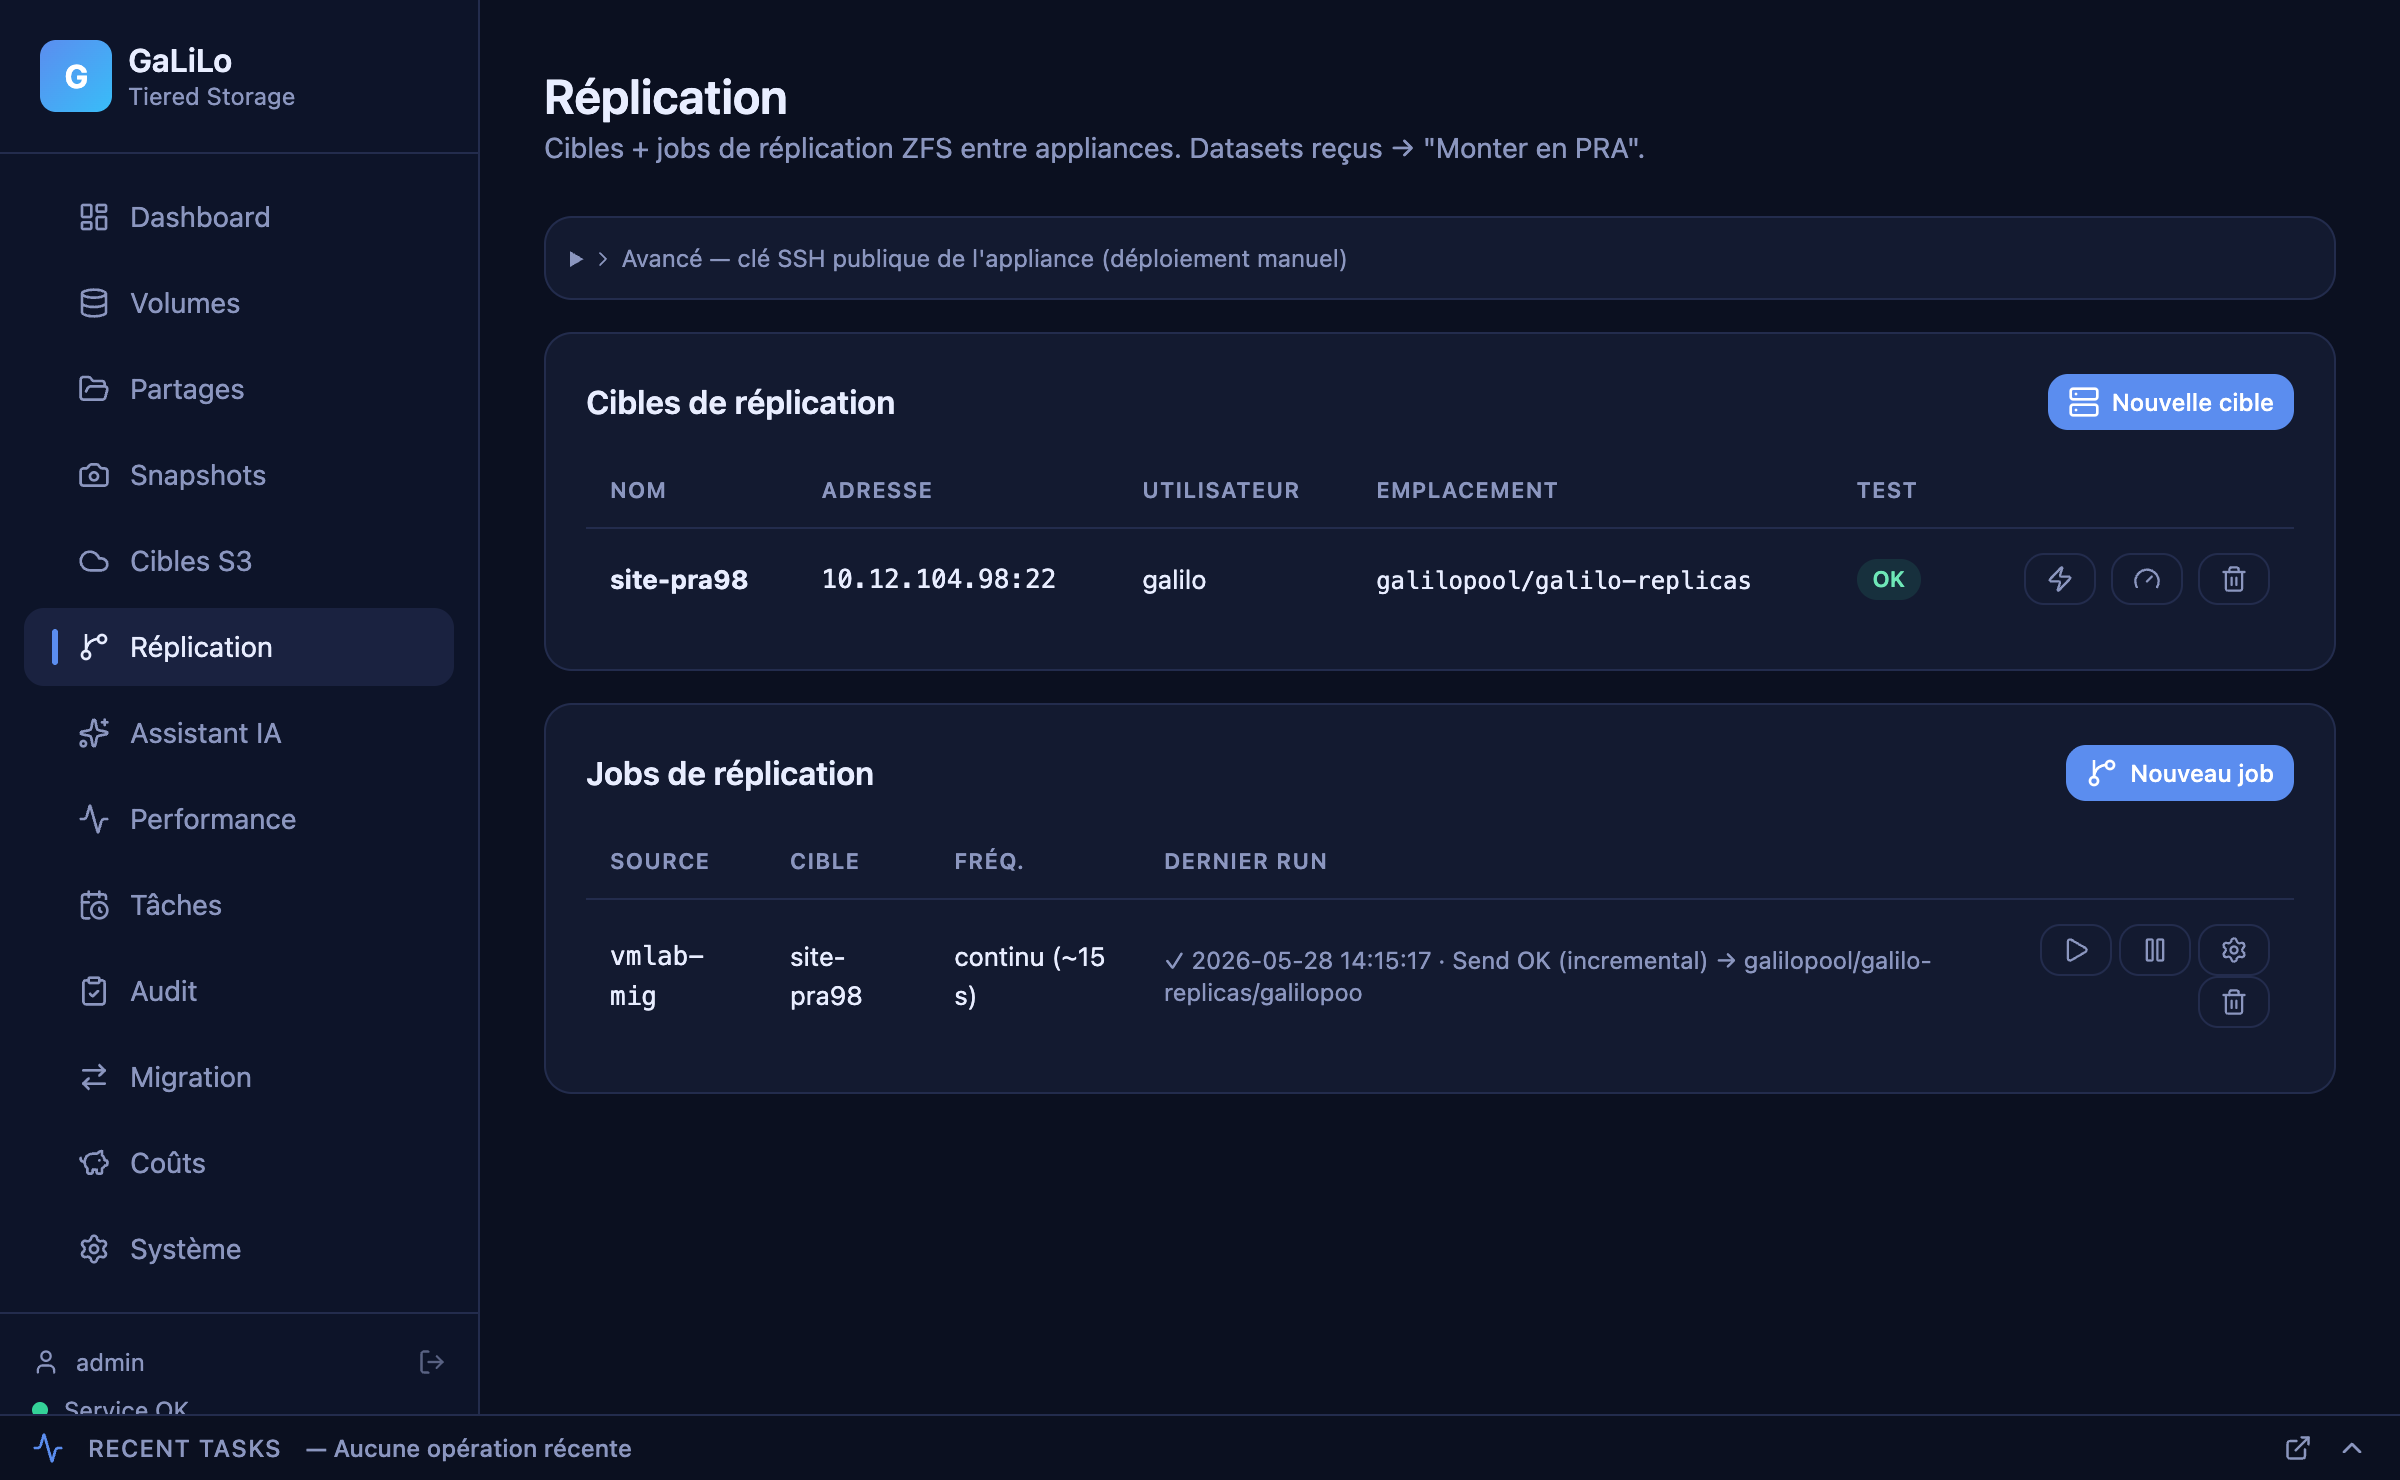
Task: Click the Nouvelle cible button
Action: (x=2170, y=402)
